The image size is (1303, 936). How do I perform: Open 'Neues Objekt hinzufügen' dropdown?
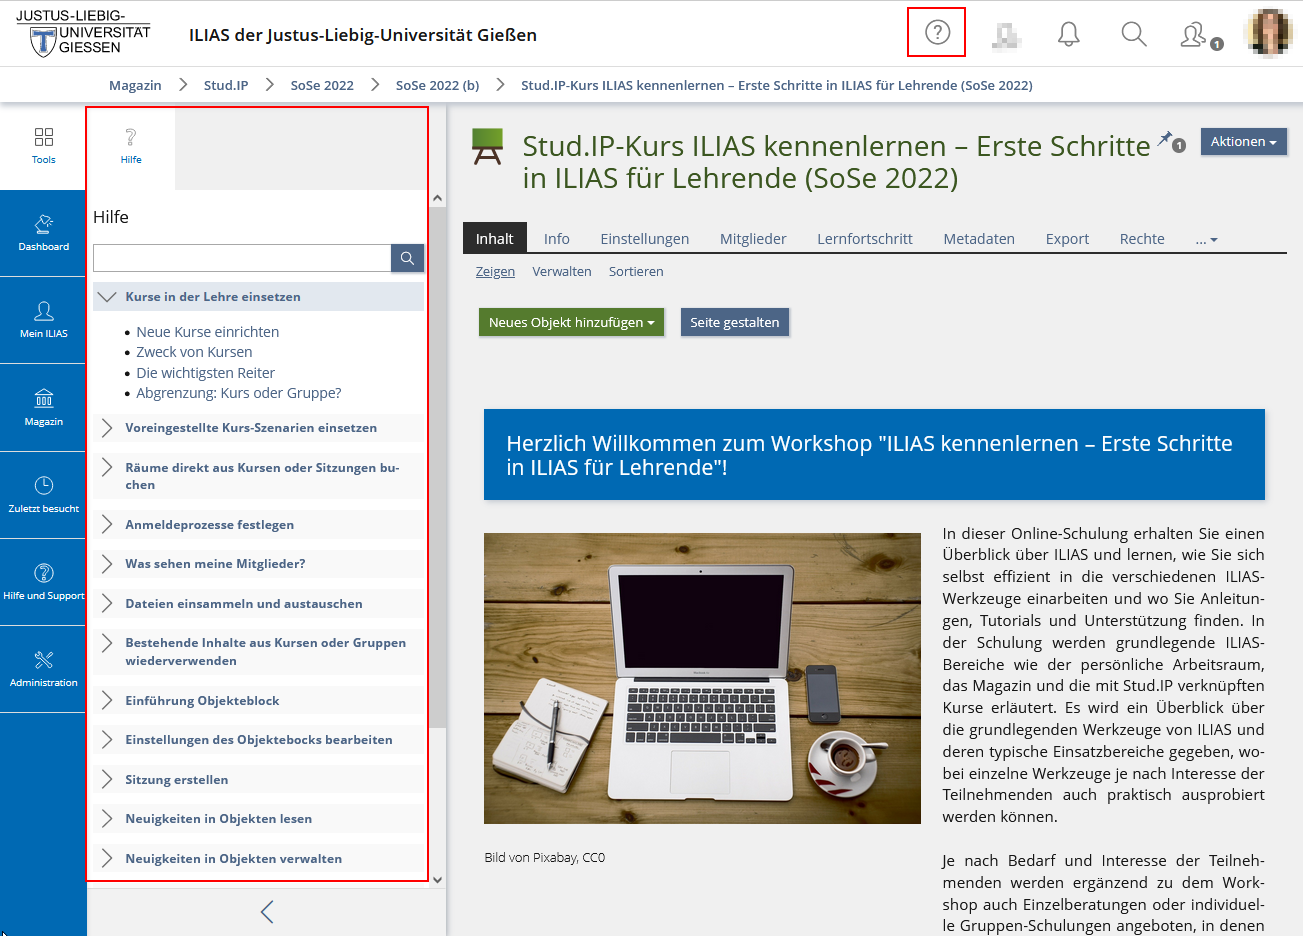[x=571, y=323]
